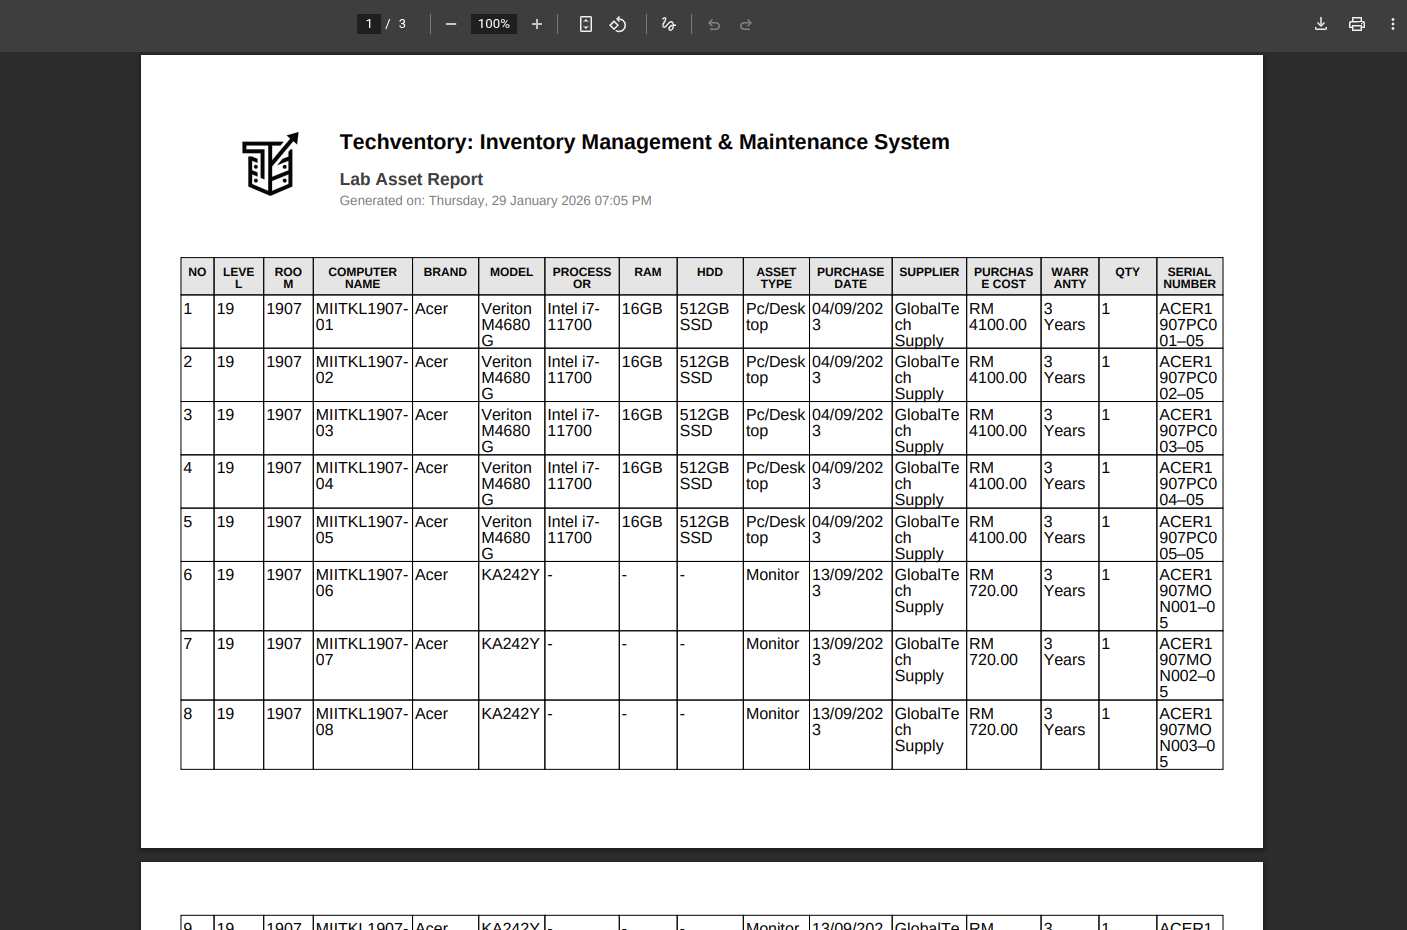Enable the drawing annotation tool
The height and width of the screenshot is (930, 1407).
pos(668,23)
